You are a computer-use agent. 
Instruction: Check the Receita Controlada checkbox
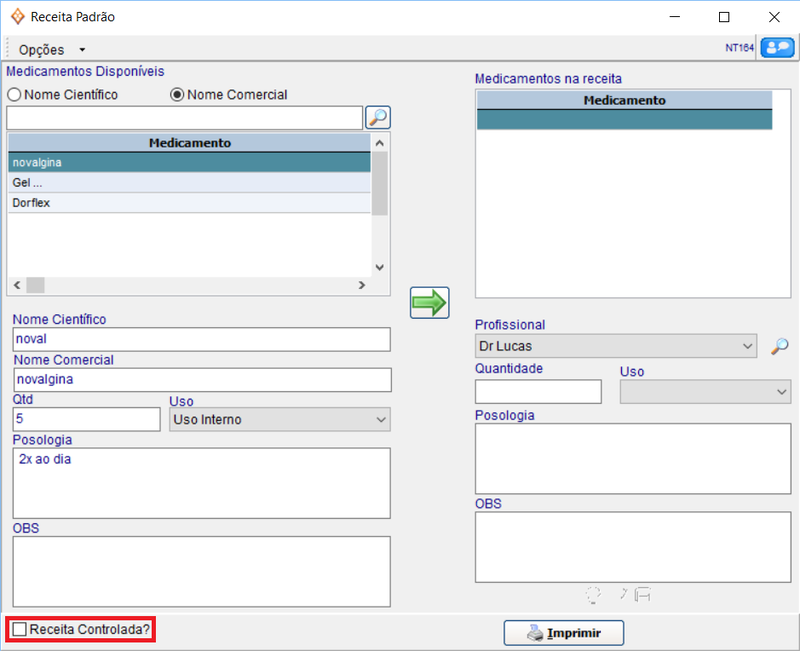[20, 629]
